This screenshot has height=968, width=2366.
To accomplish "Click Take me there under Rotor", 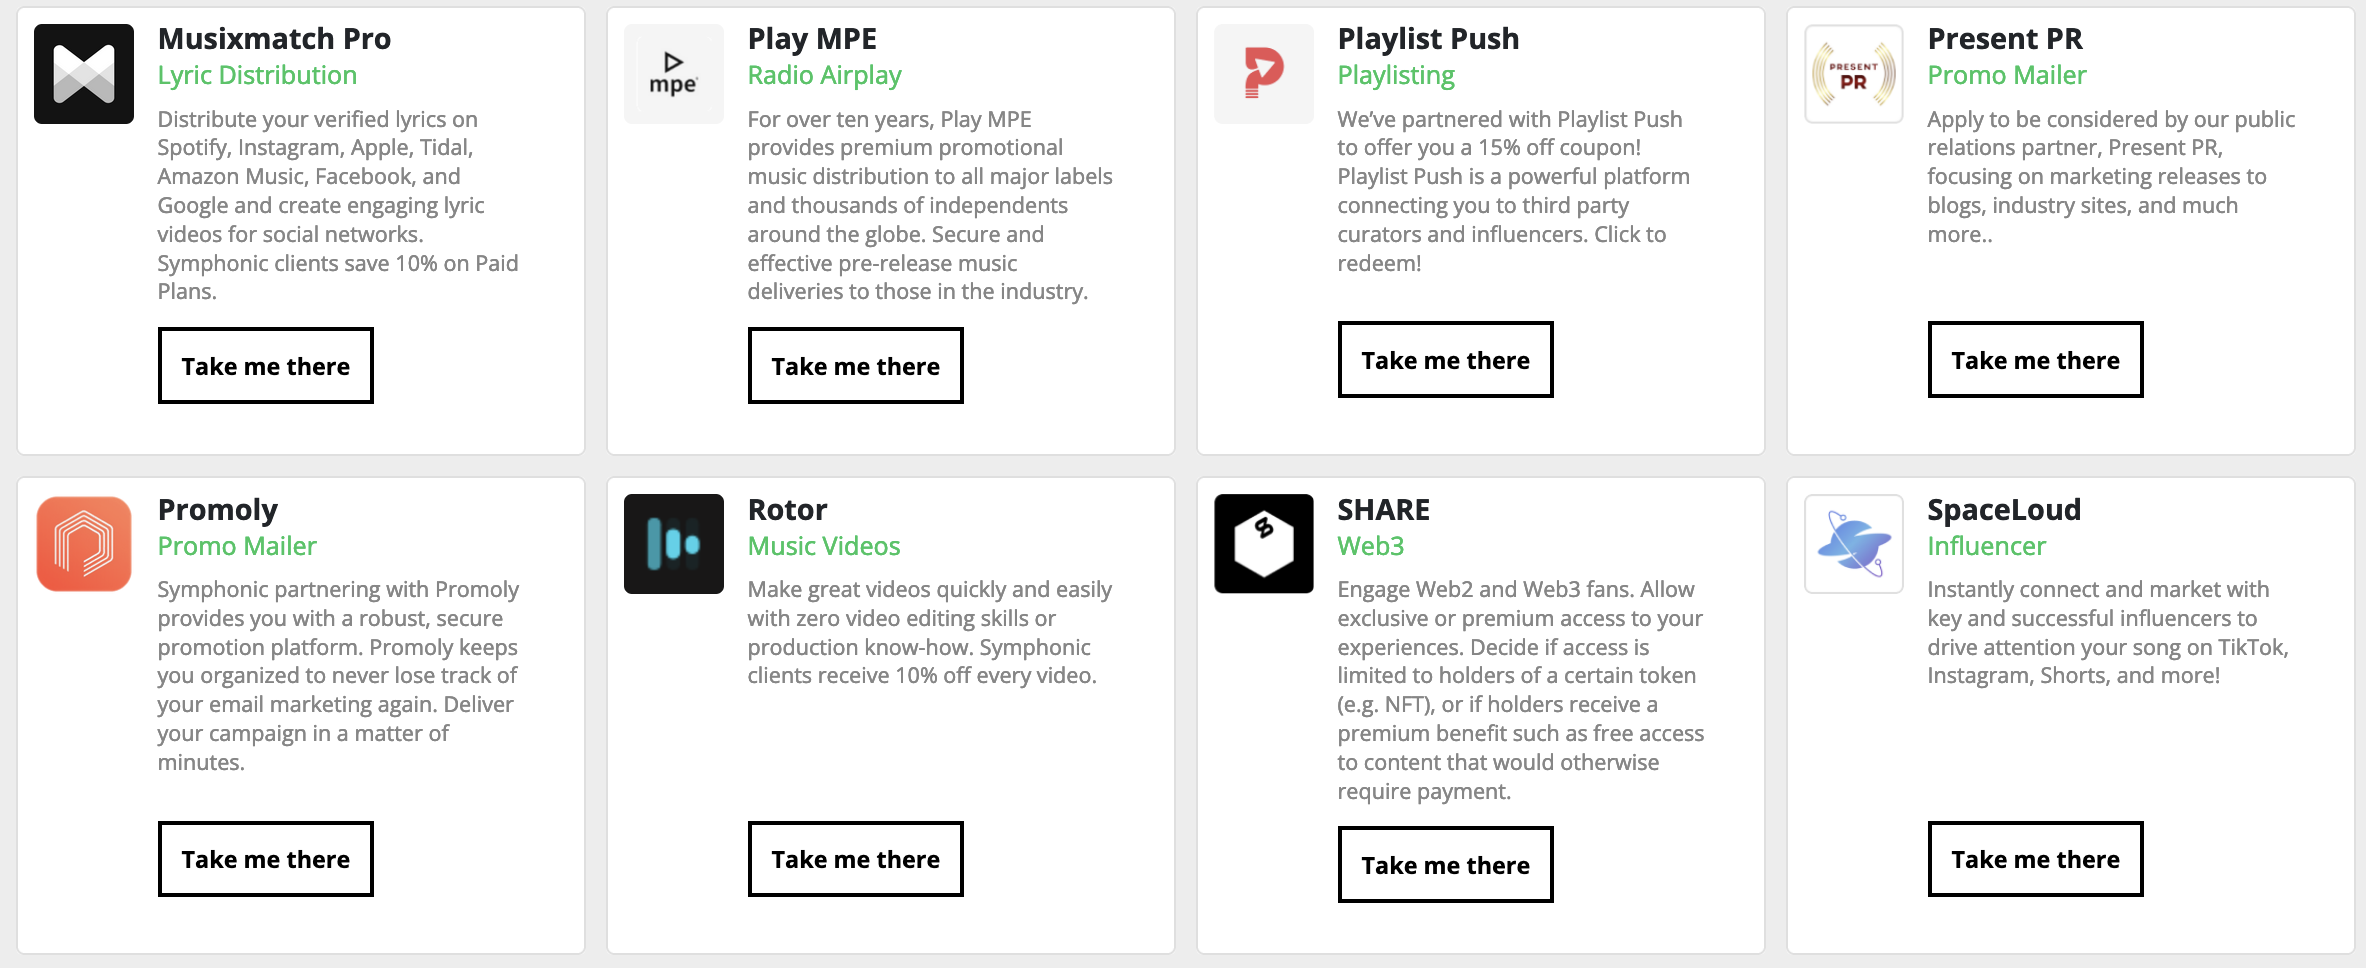I will (856, 859).
